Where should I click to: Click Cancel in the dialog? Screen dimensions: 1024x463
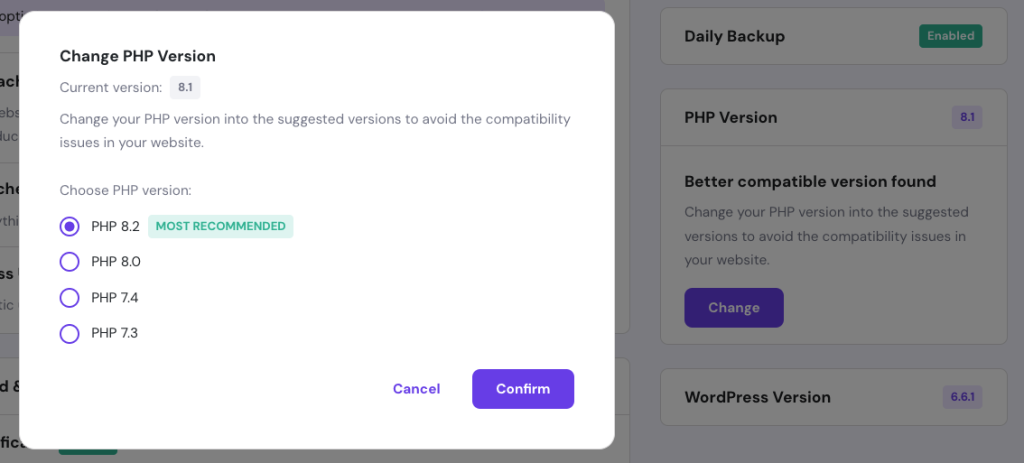416,389
